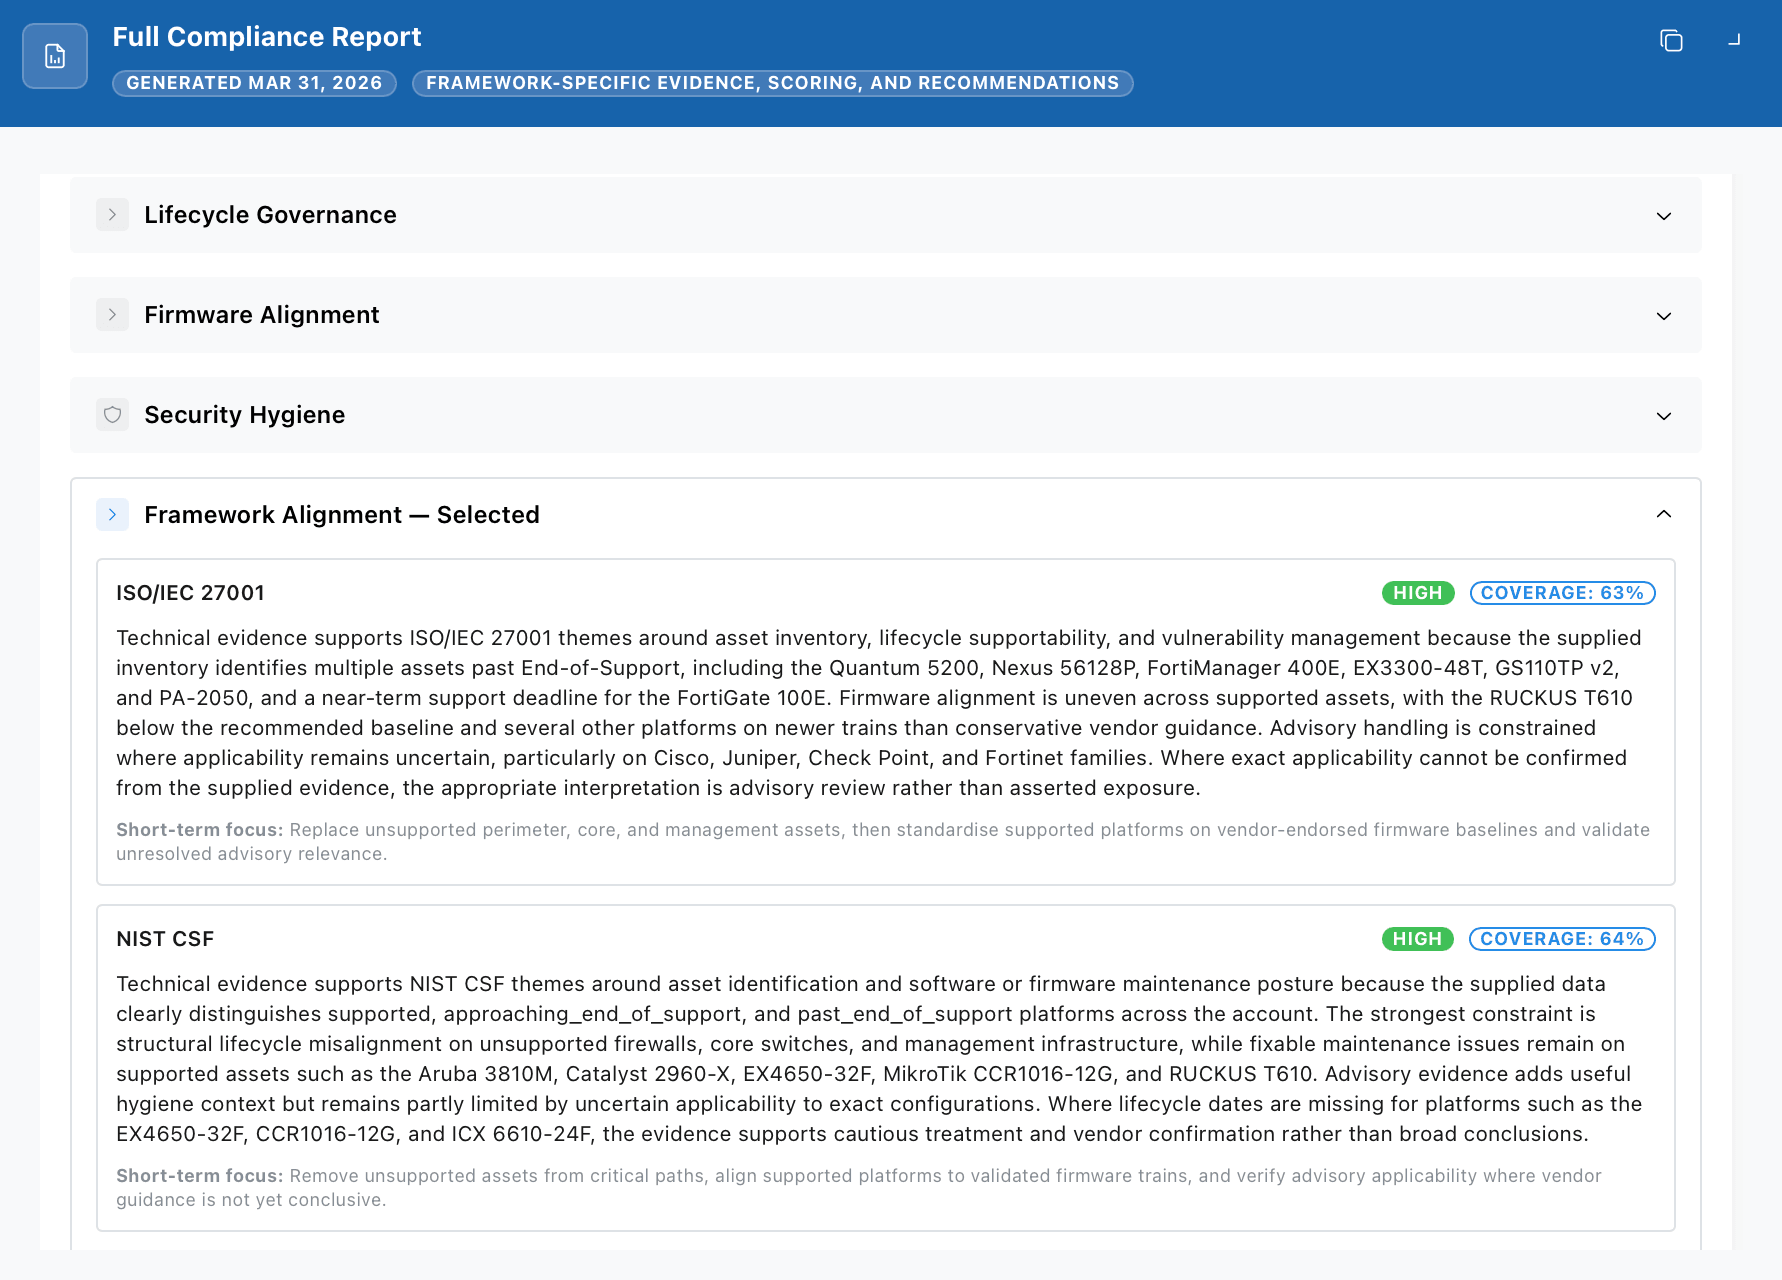Select the FRAMEWORK-SPECIFIC EVIDENCE, SCORING badge

coord(771,83)
